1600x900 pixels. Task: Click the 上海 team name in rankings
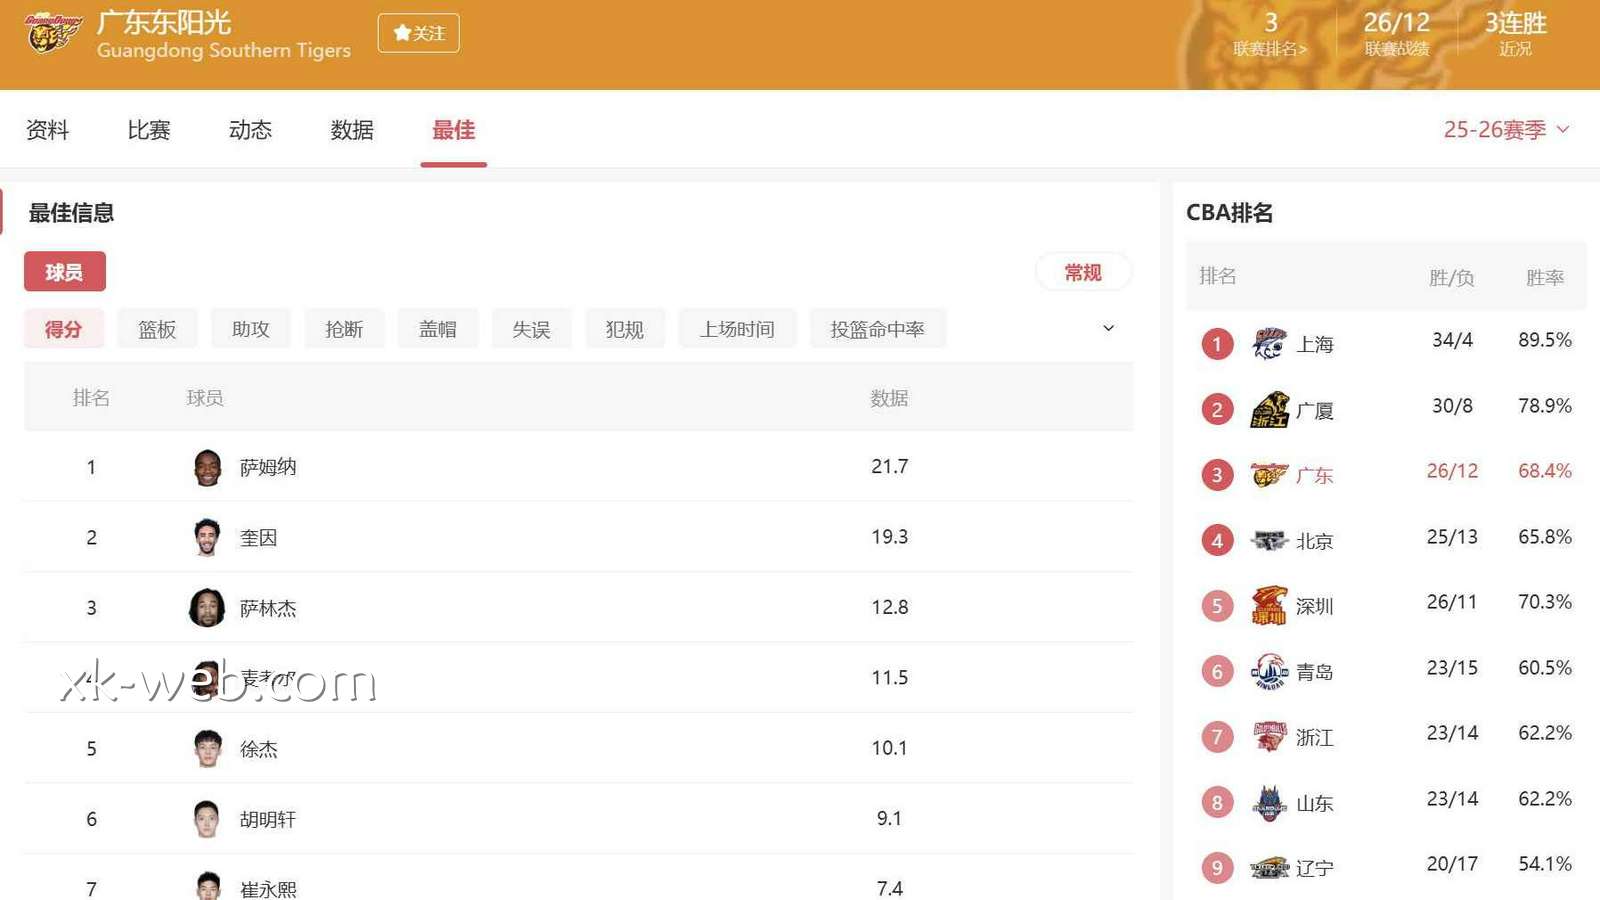1315,345
